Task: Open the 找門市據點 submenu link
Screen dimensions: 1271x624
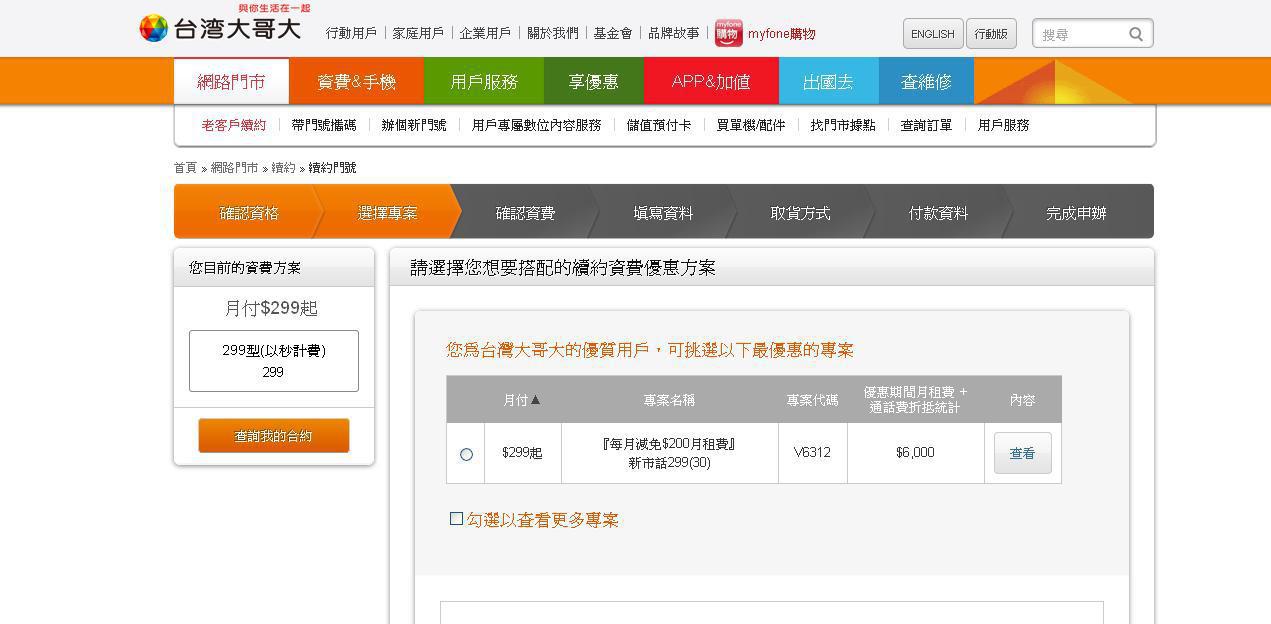Action: click(842, 125)
